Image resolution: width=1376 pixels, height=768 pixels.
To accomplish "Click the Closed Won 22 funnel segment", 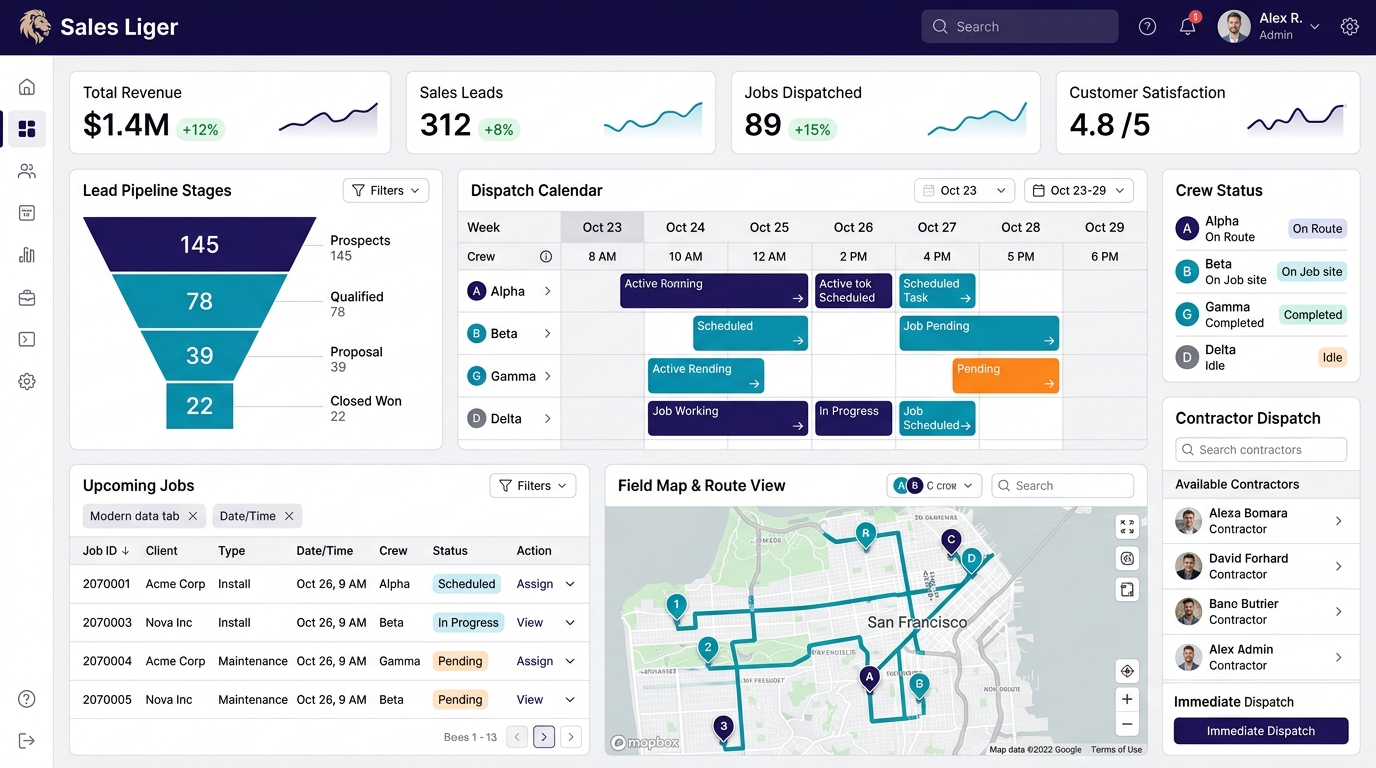I will tap(199, 406).
